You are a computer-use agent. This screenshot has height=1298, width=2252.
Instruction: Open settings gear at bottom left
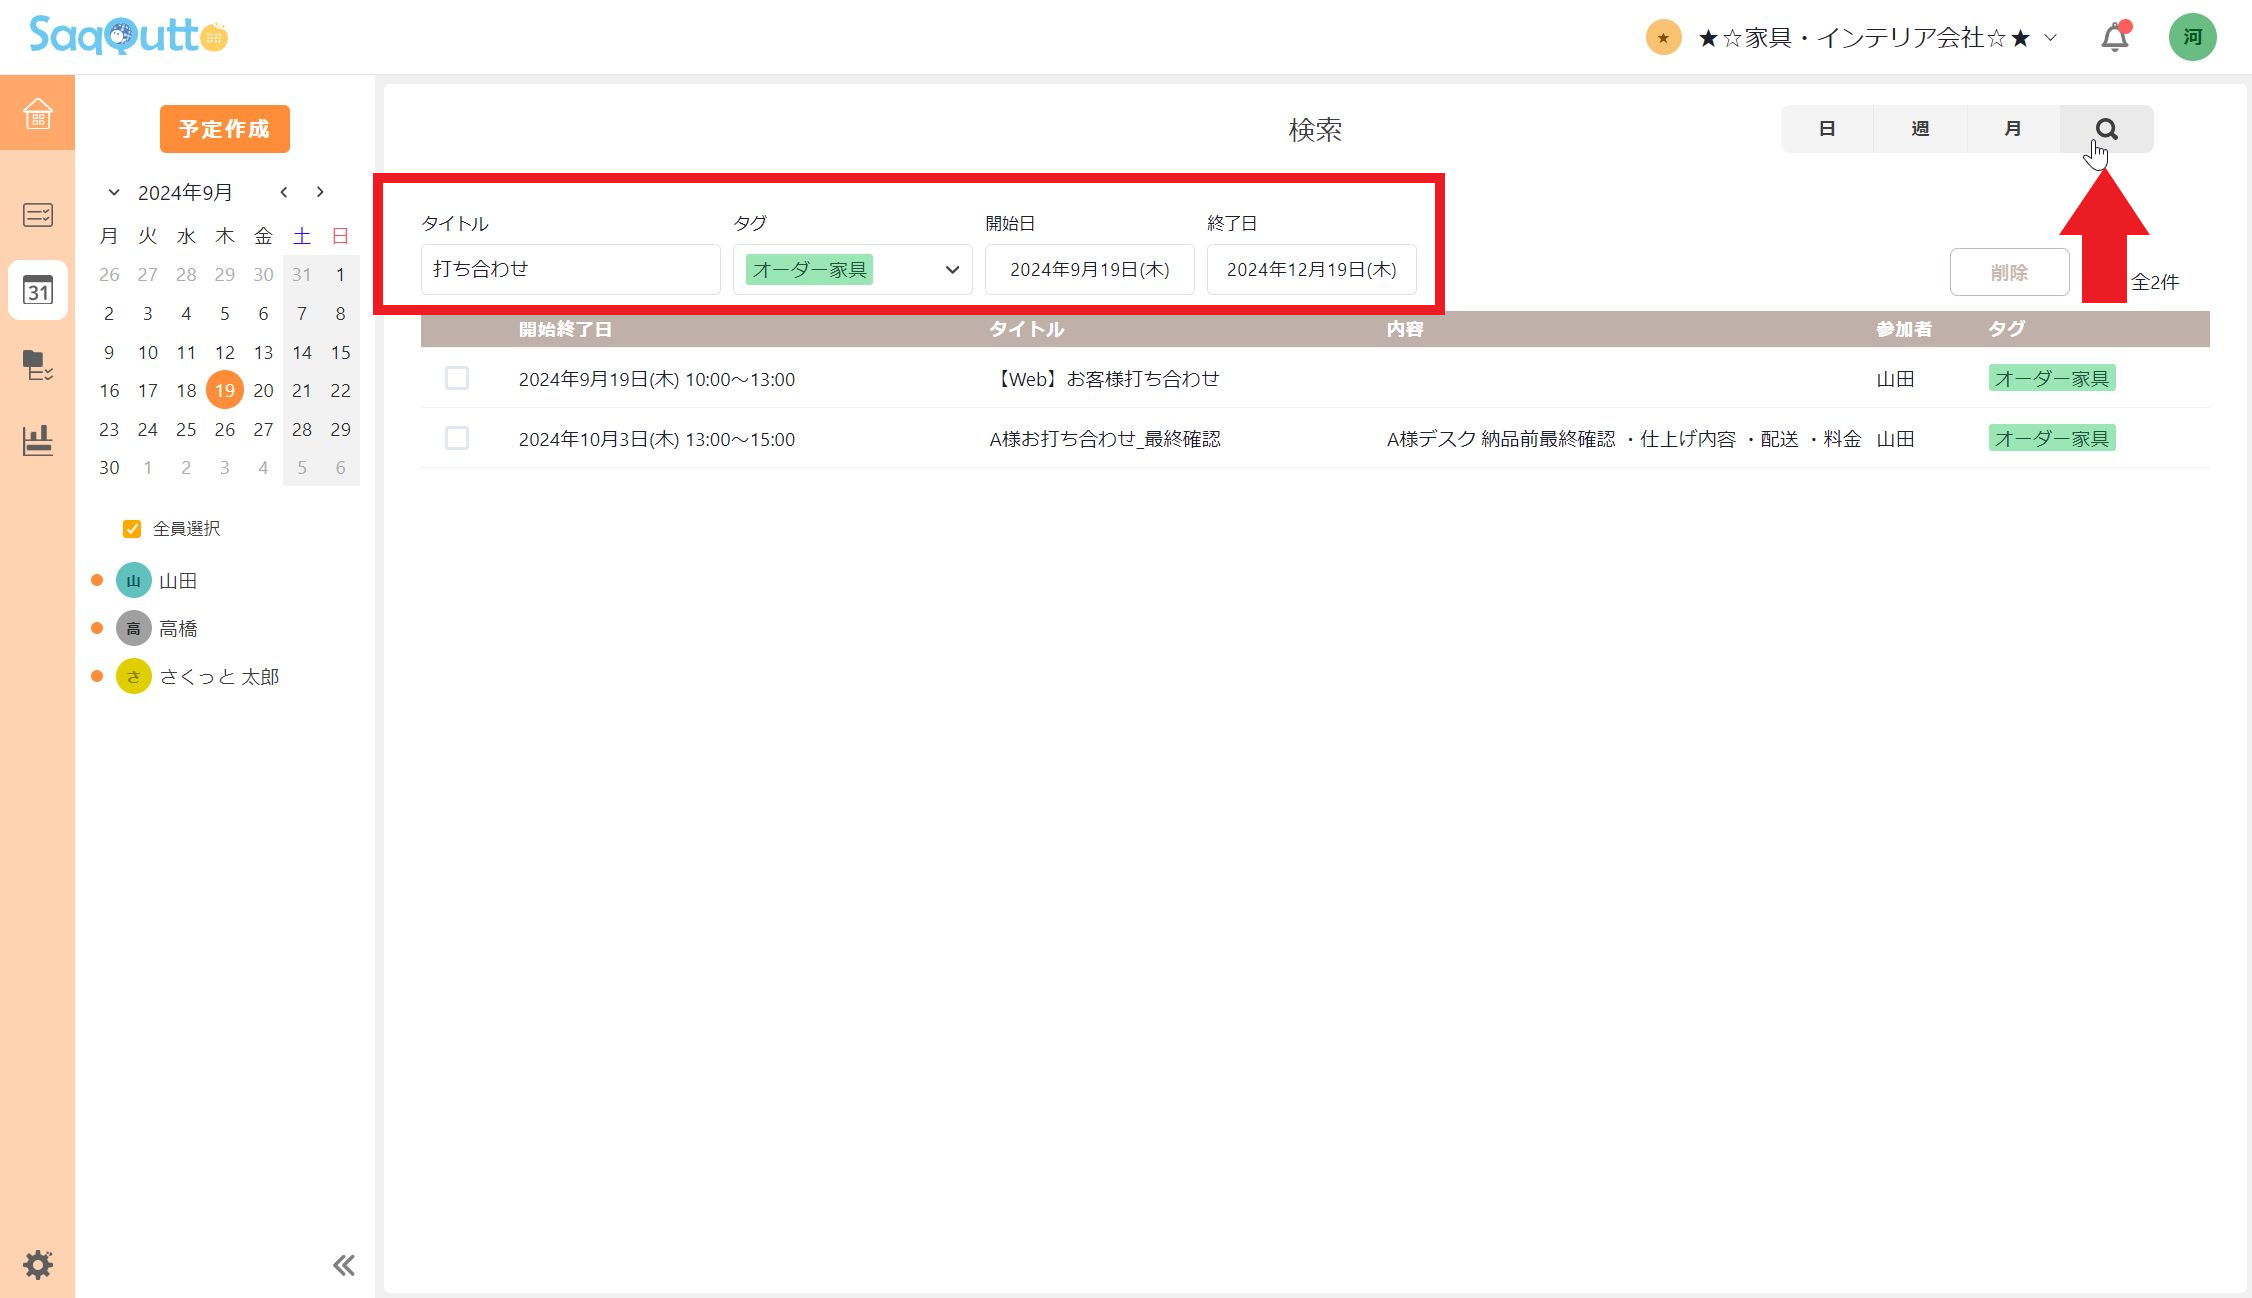pos(37,1264)
